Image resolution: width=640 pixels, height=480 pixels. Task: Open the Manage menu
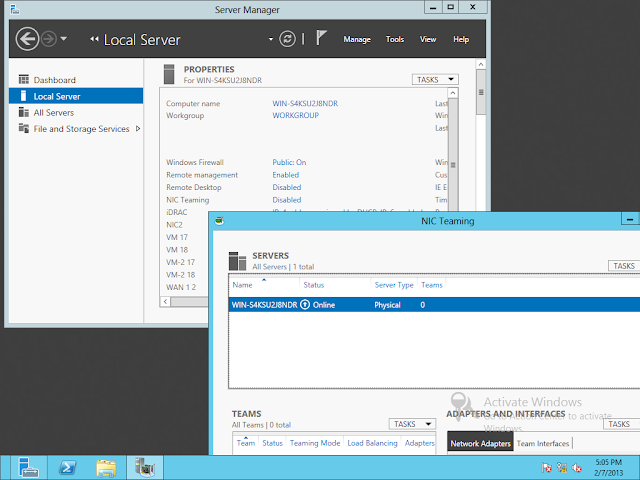pyautogui.click(x=357, y=39)
